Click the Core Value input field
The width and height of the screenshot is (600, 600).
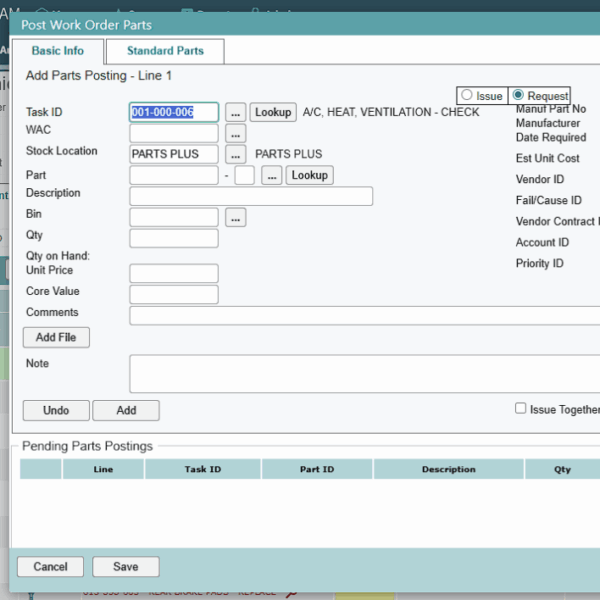[174, 294]
